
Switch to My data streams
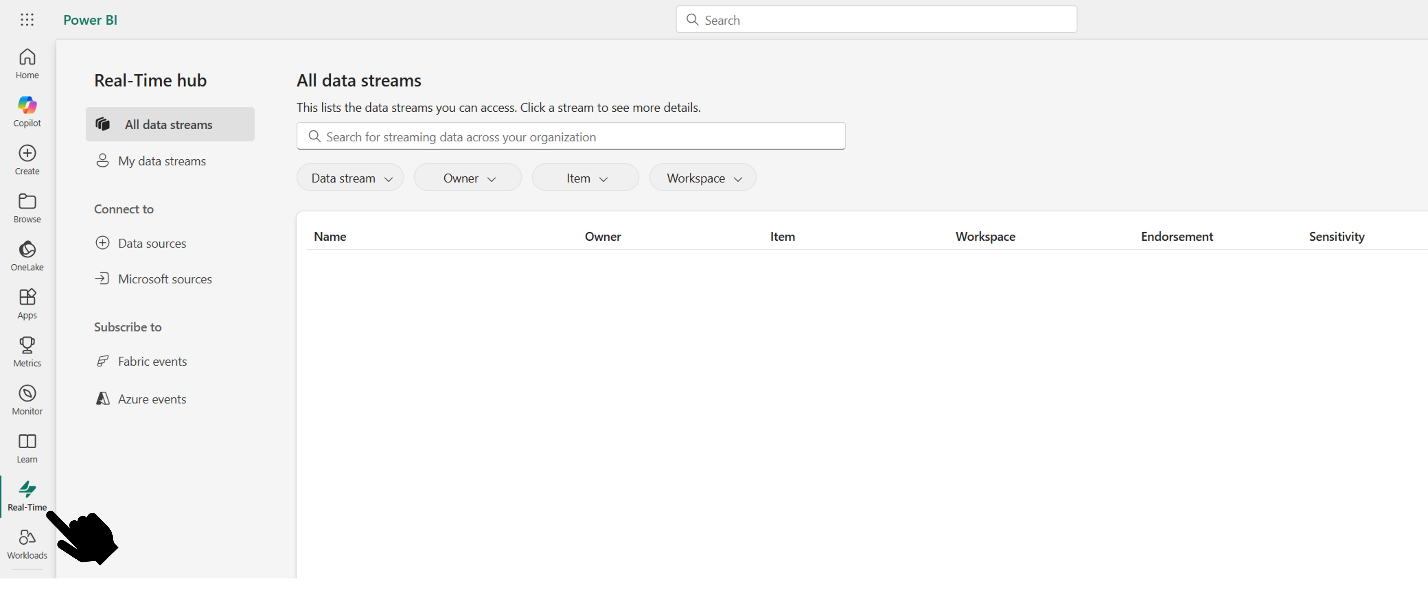pos(161,160)
